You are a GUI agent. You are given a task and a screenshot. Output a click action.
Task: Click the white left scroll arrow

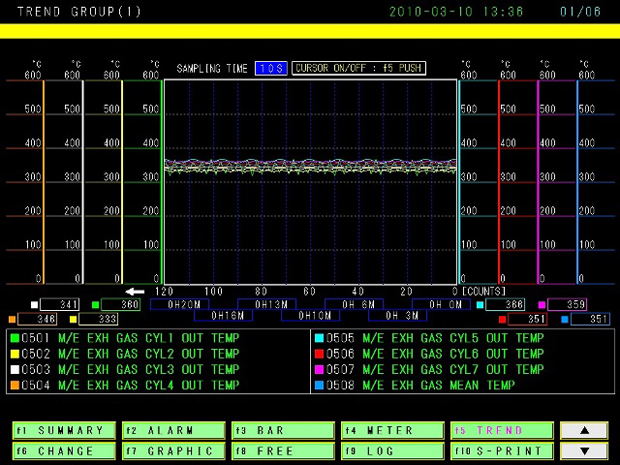pyautogui.click(x=134, y=292)
